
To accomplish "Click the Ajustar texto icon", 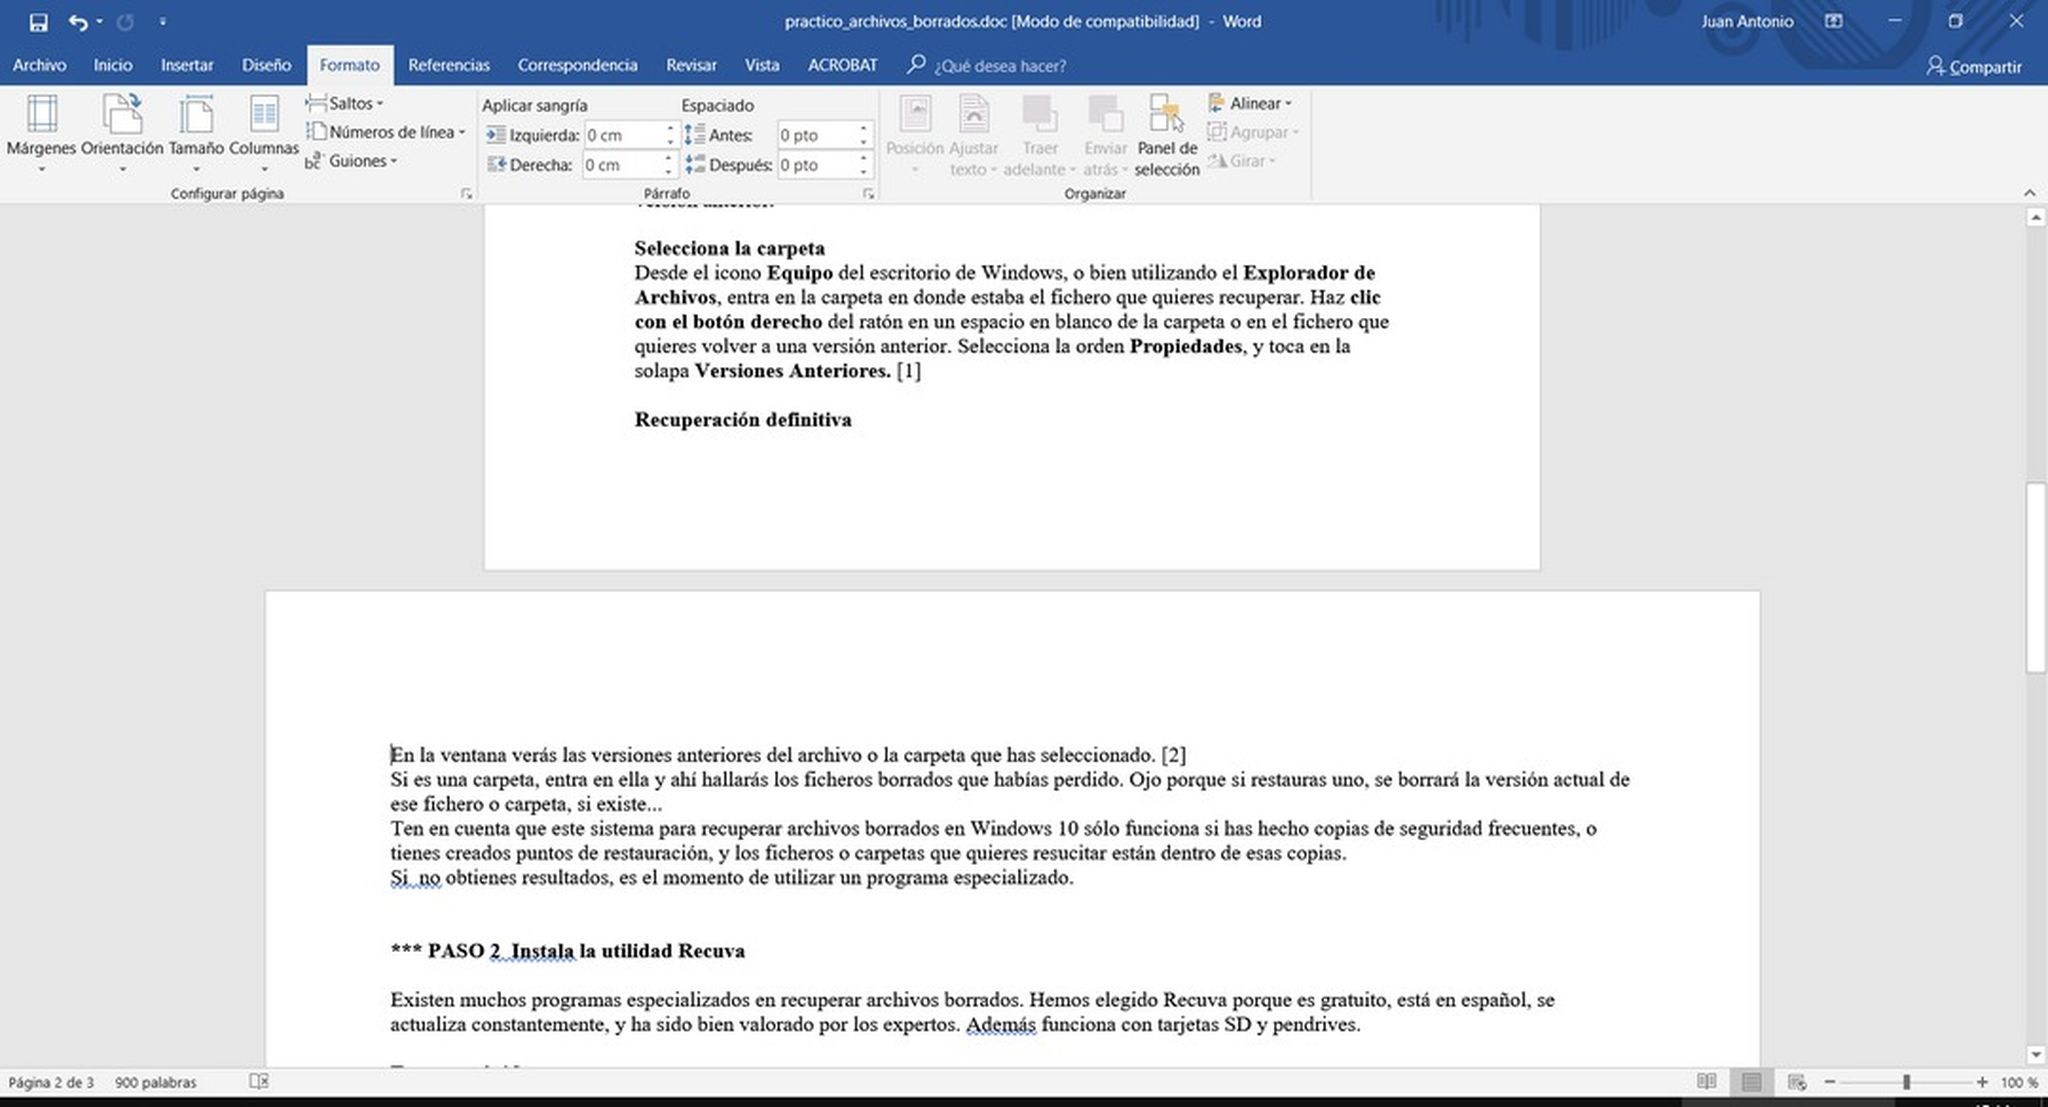I will click(973, 114).
